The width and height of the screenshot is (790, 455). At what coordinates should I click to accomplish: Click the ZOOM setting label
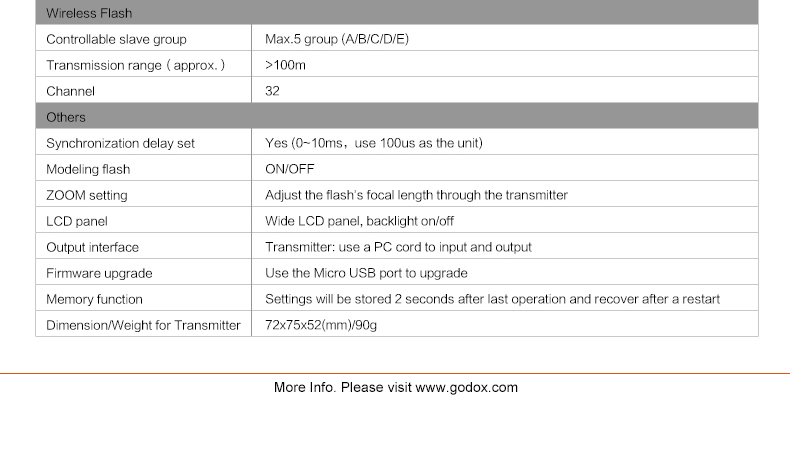[x=87, y=195]
